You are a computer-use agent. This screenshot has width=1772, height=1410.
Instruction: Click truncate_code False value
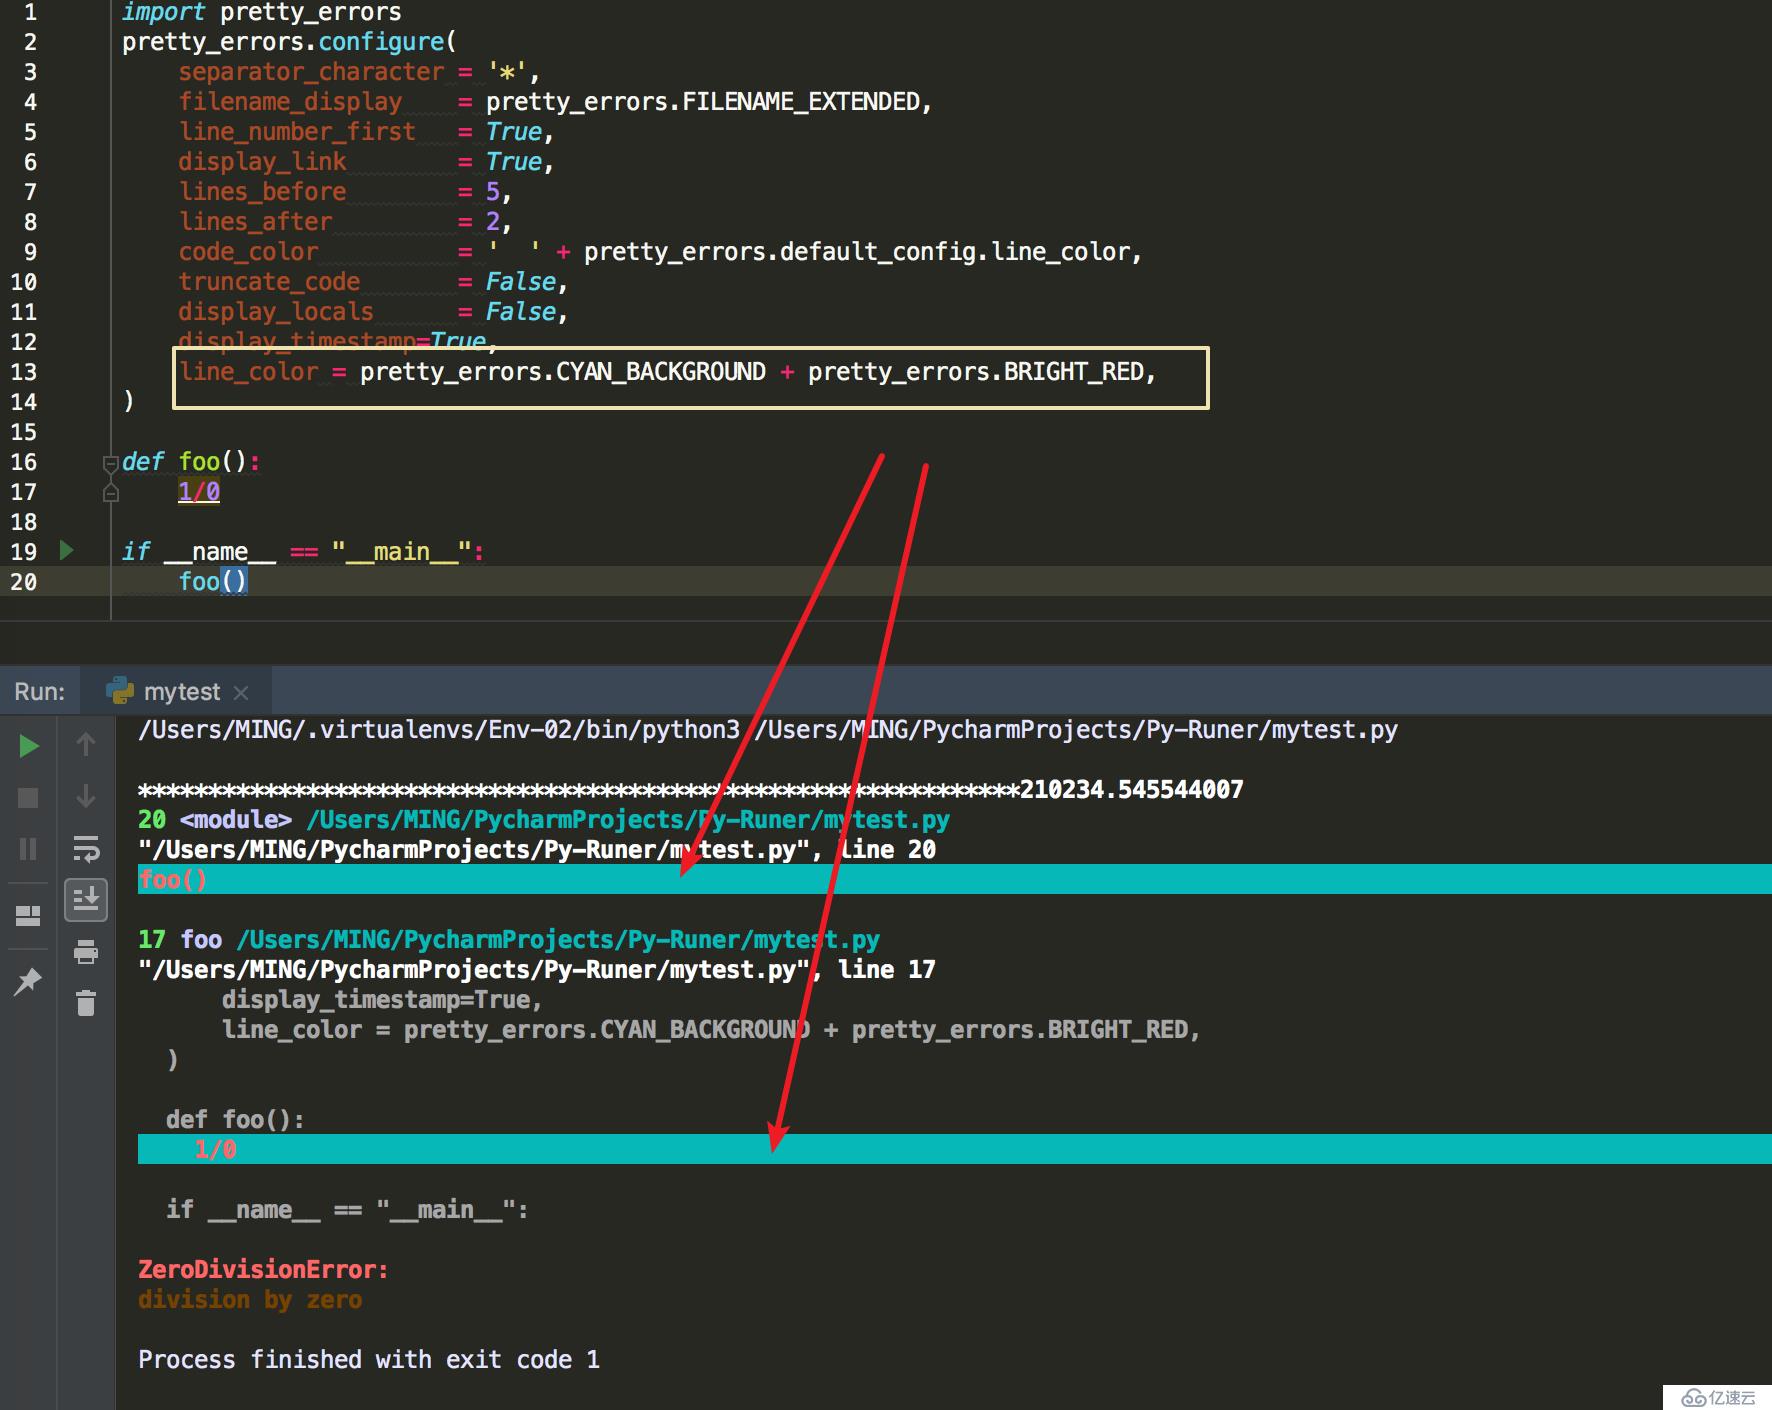521,282
